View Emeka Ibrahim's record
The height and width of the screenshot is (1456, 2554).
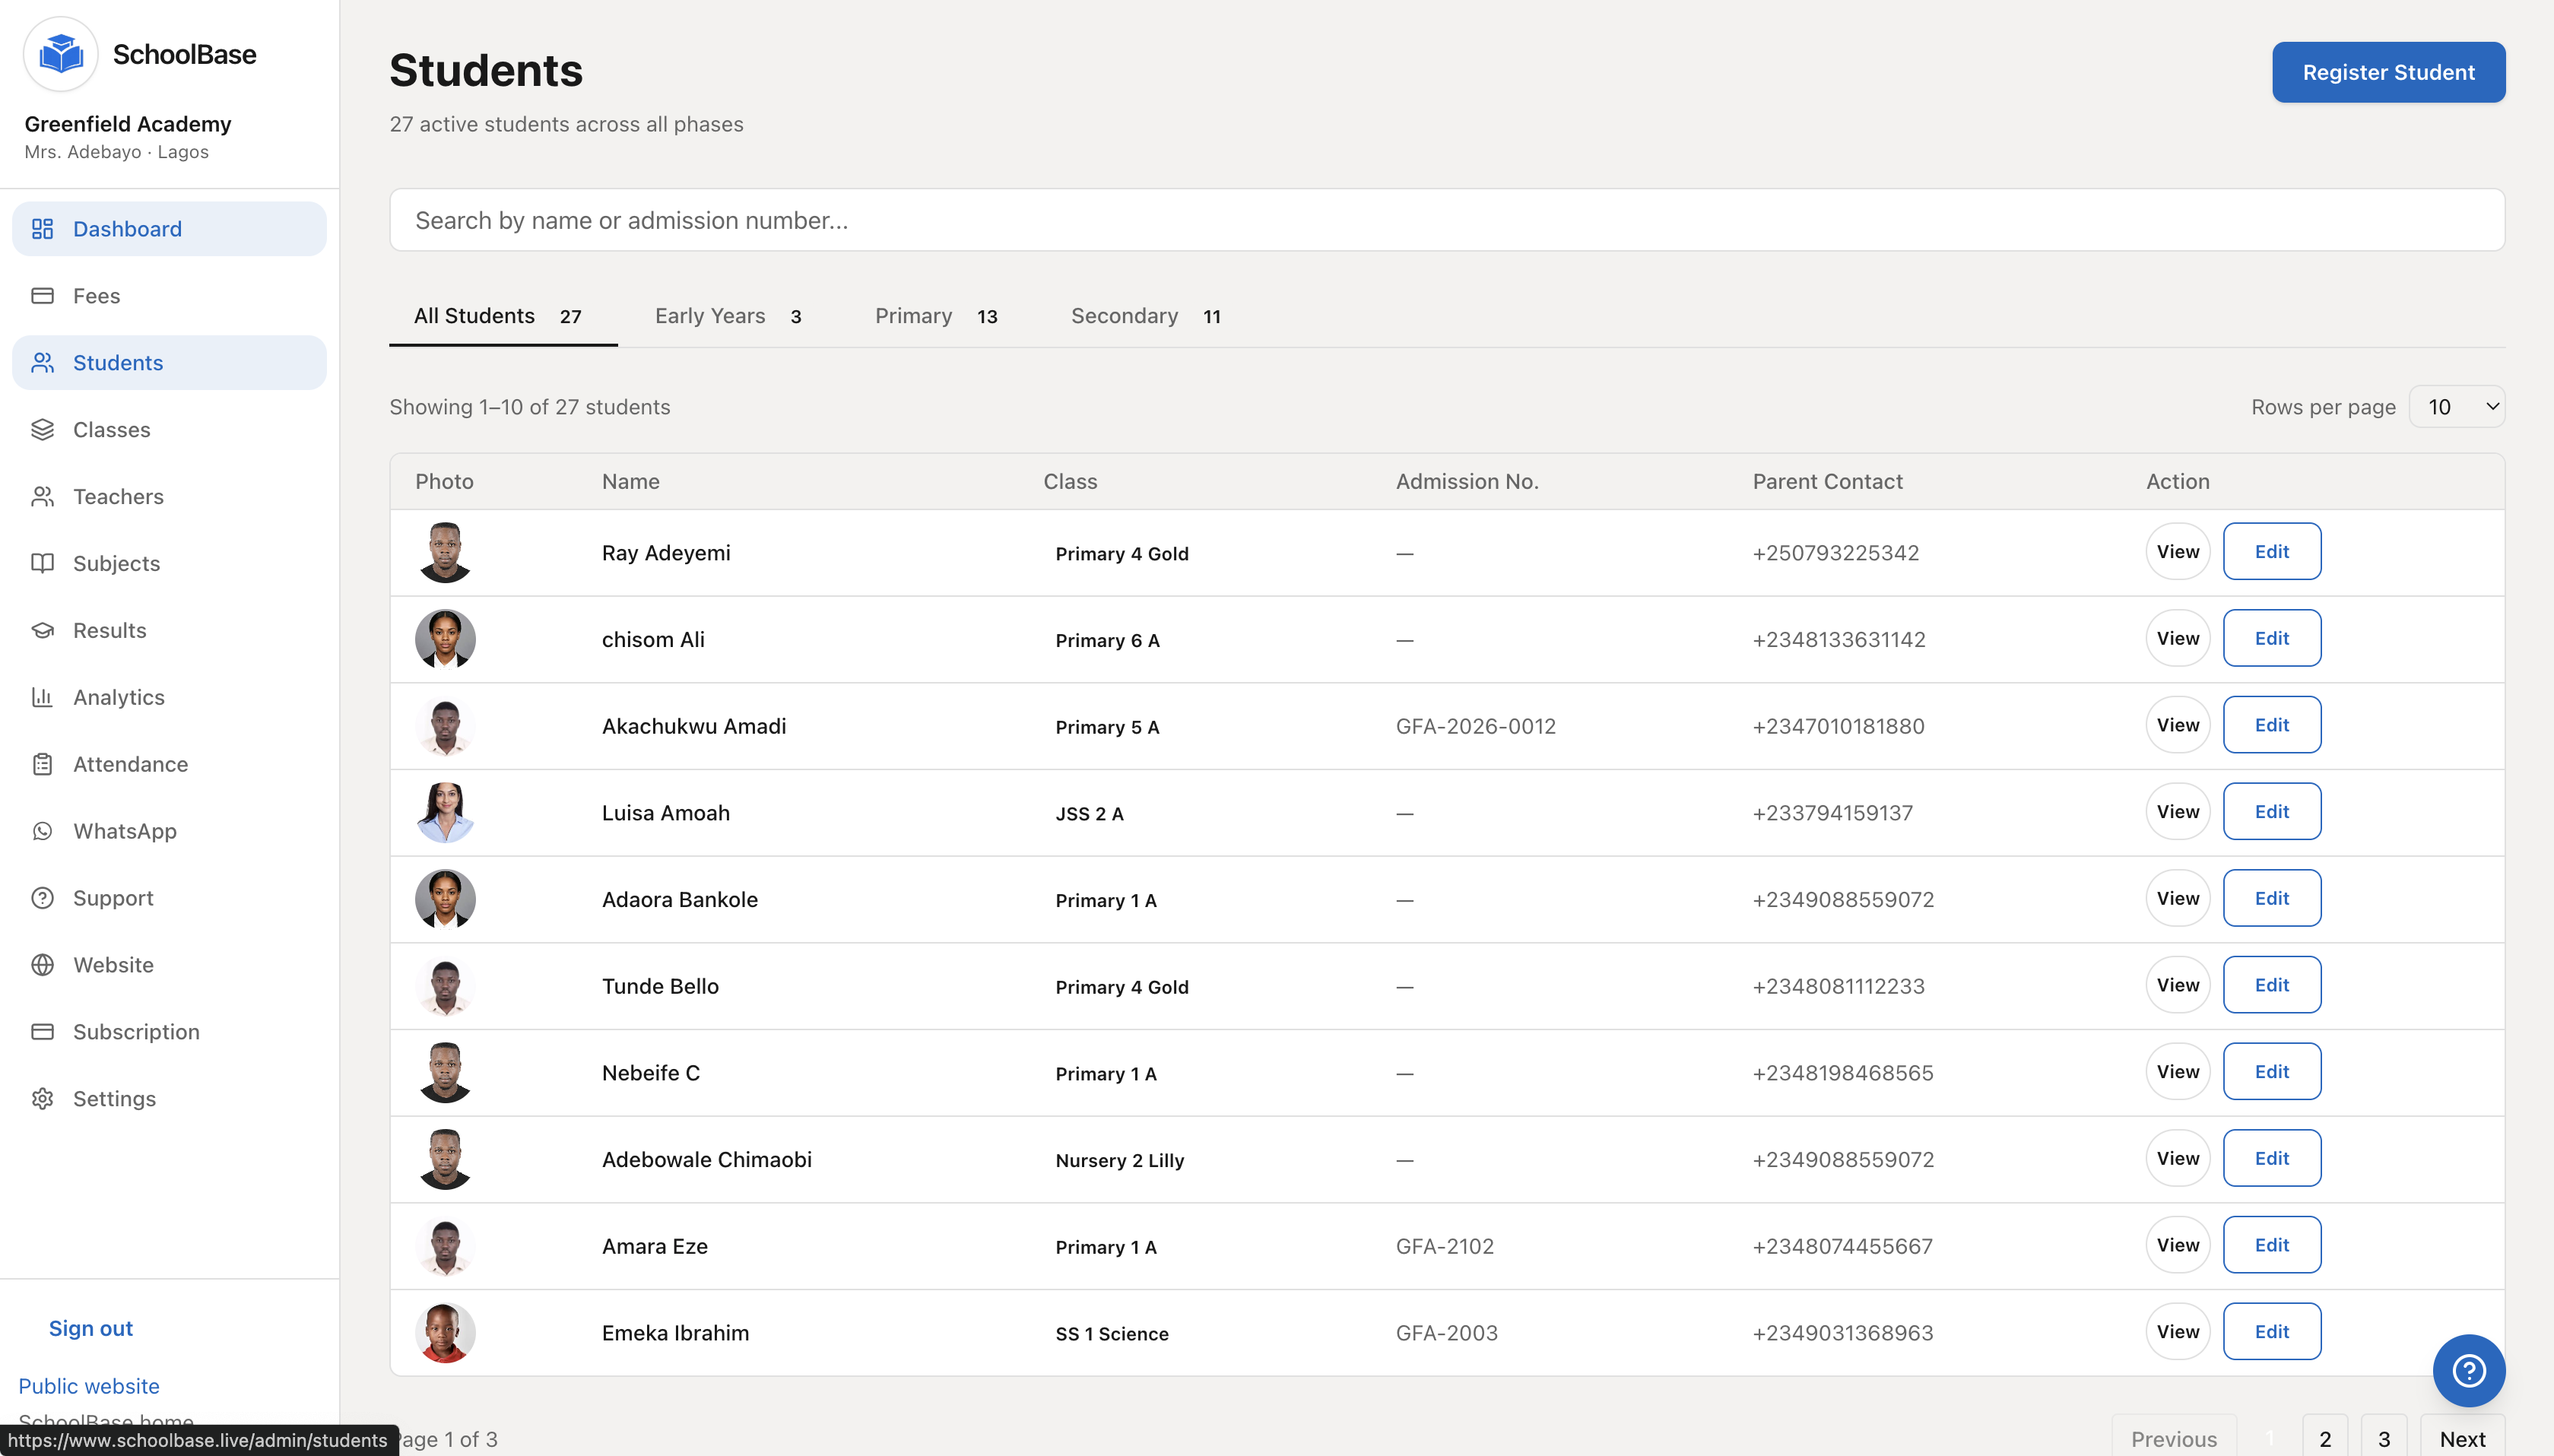point(2178,1332)
